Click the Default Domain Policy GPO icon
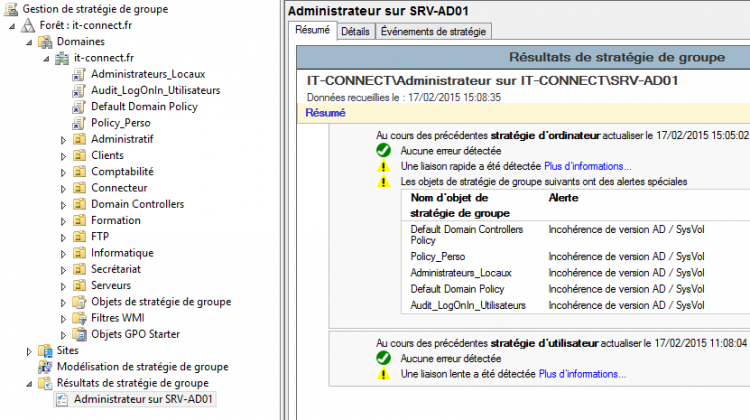The height and width of the screenshot is (420, 750). pyautogui.click(x=79, y=107)
